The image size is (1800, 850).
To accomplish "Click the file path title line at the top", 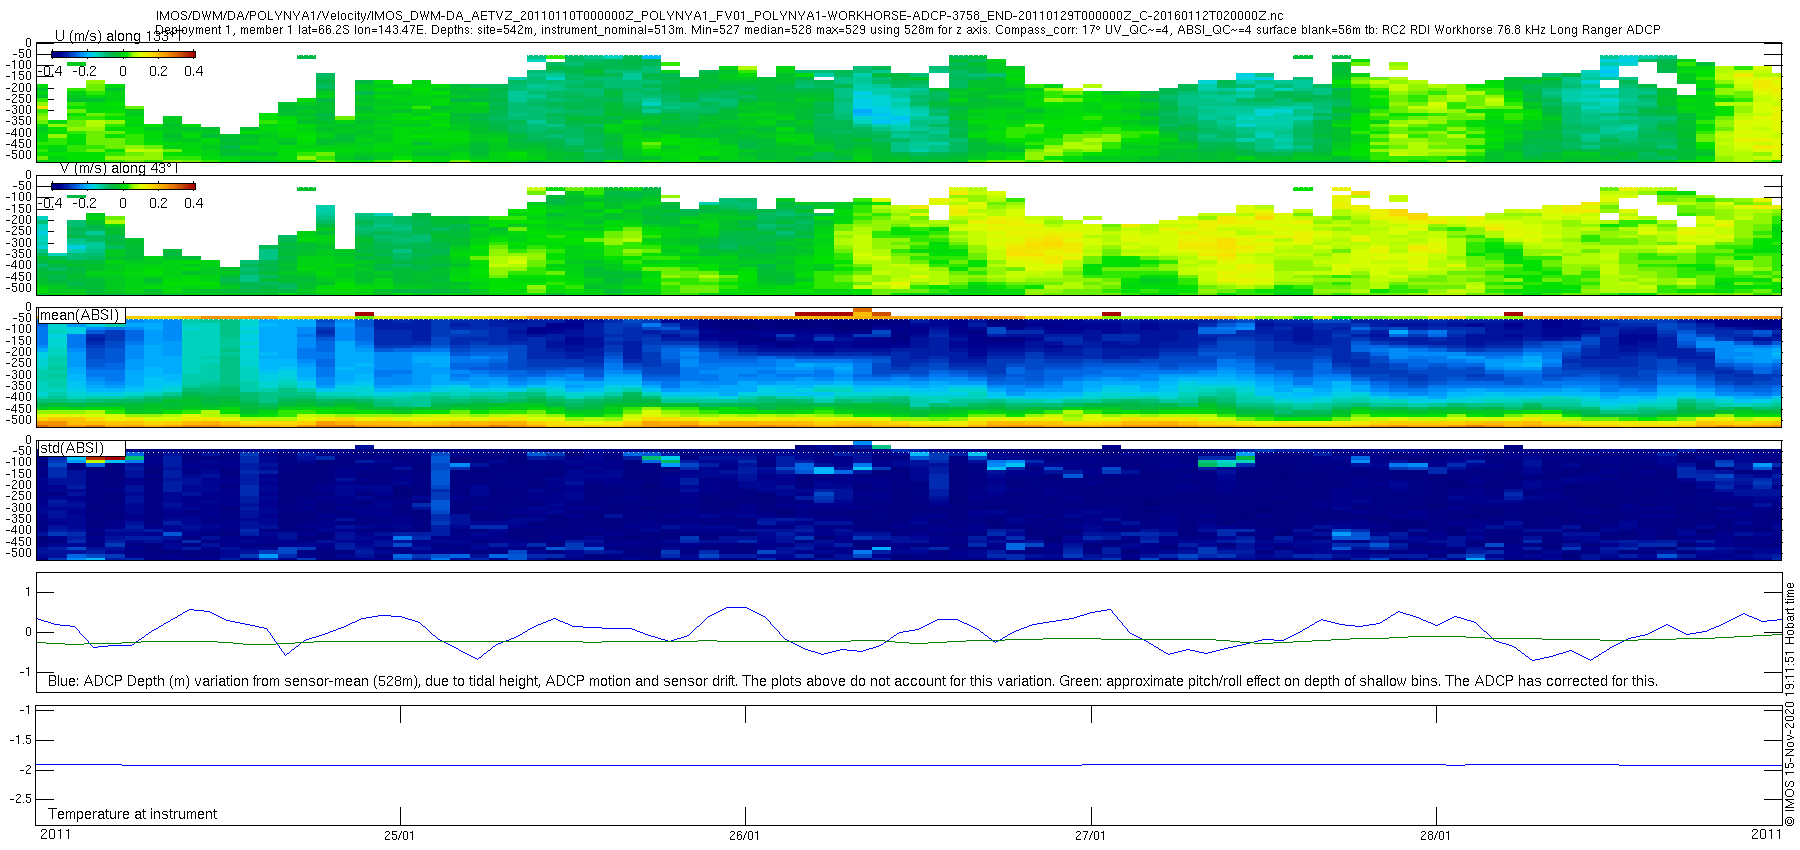I will (x=719, y=16).
